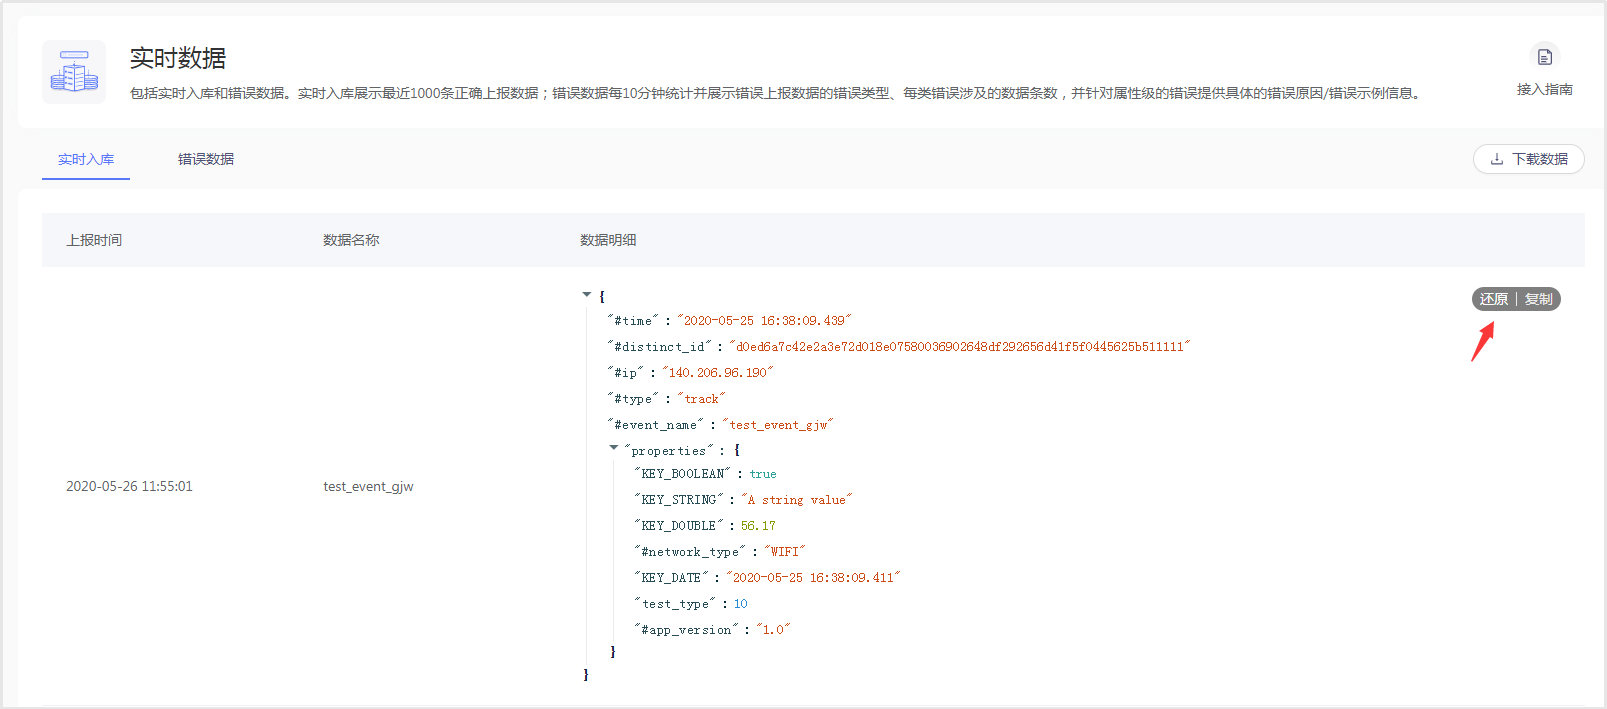Click the download icon in 下载数据 button
The height and width of the screenshot is (709, 1607).
[x=1497, y=159]
